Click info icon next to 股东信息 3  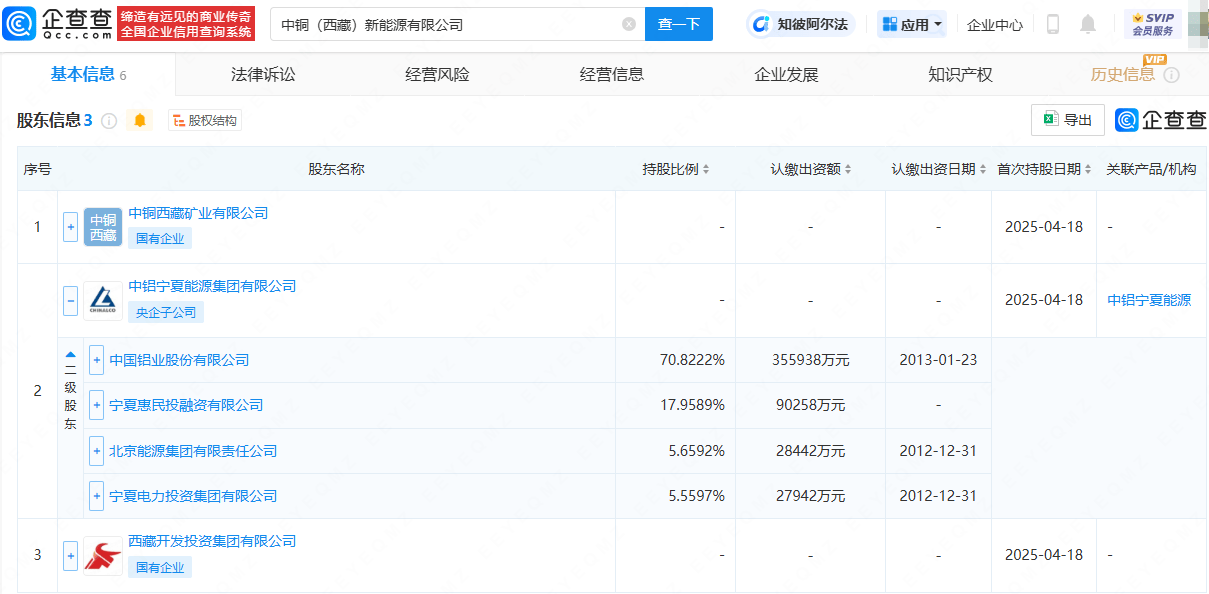[x=109, y=121]
